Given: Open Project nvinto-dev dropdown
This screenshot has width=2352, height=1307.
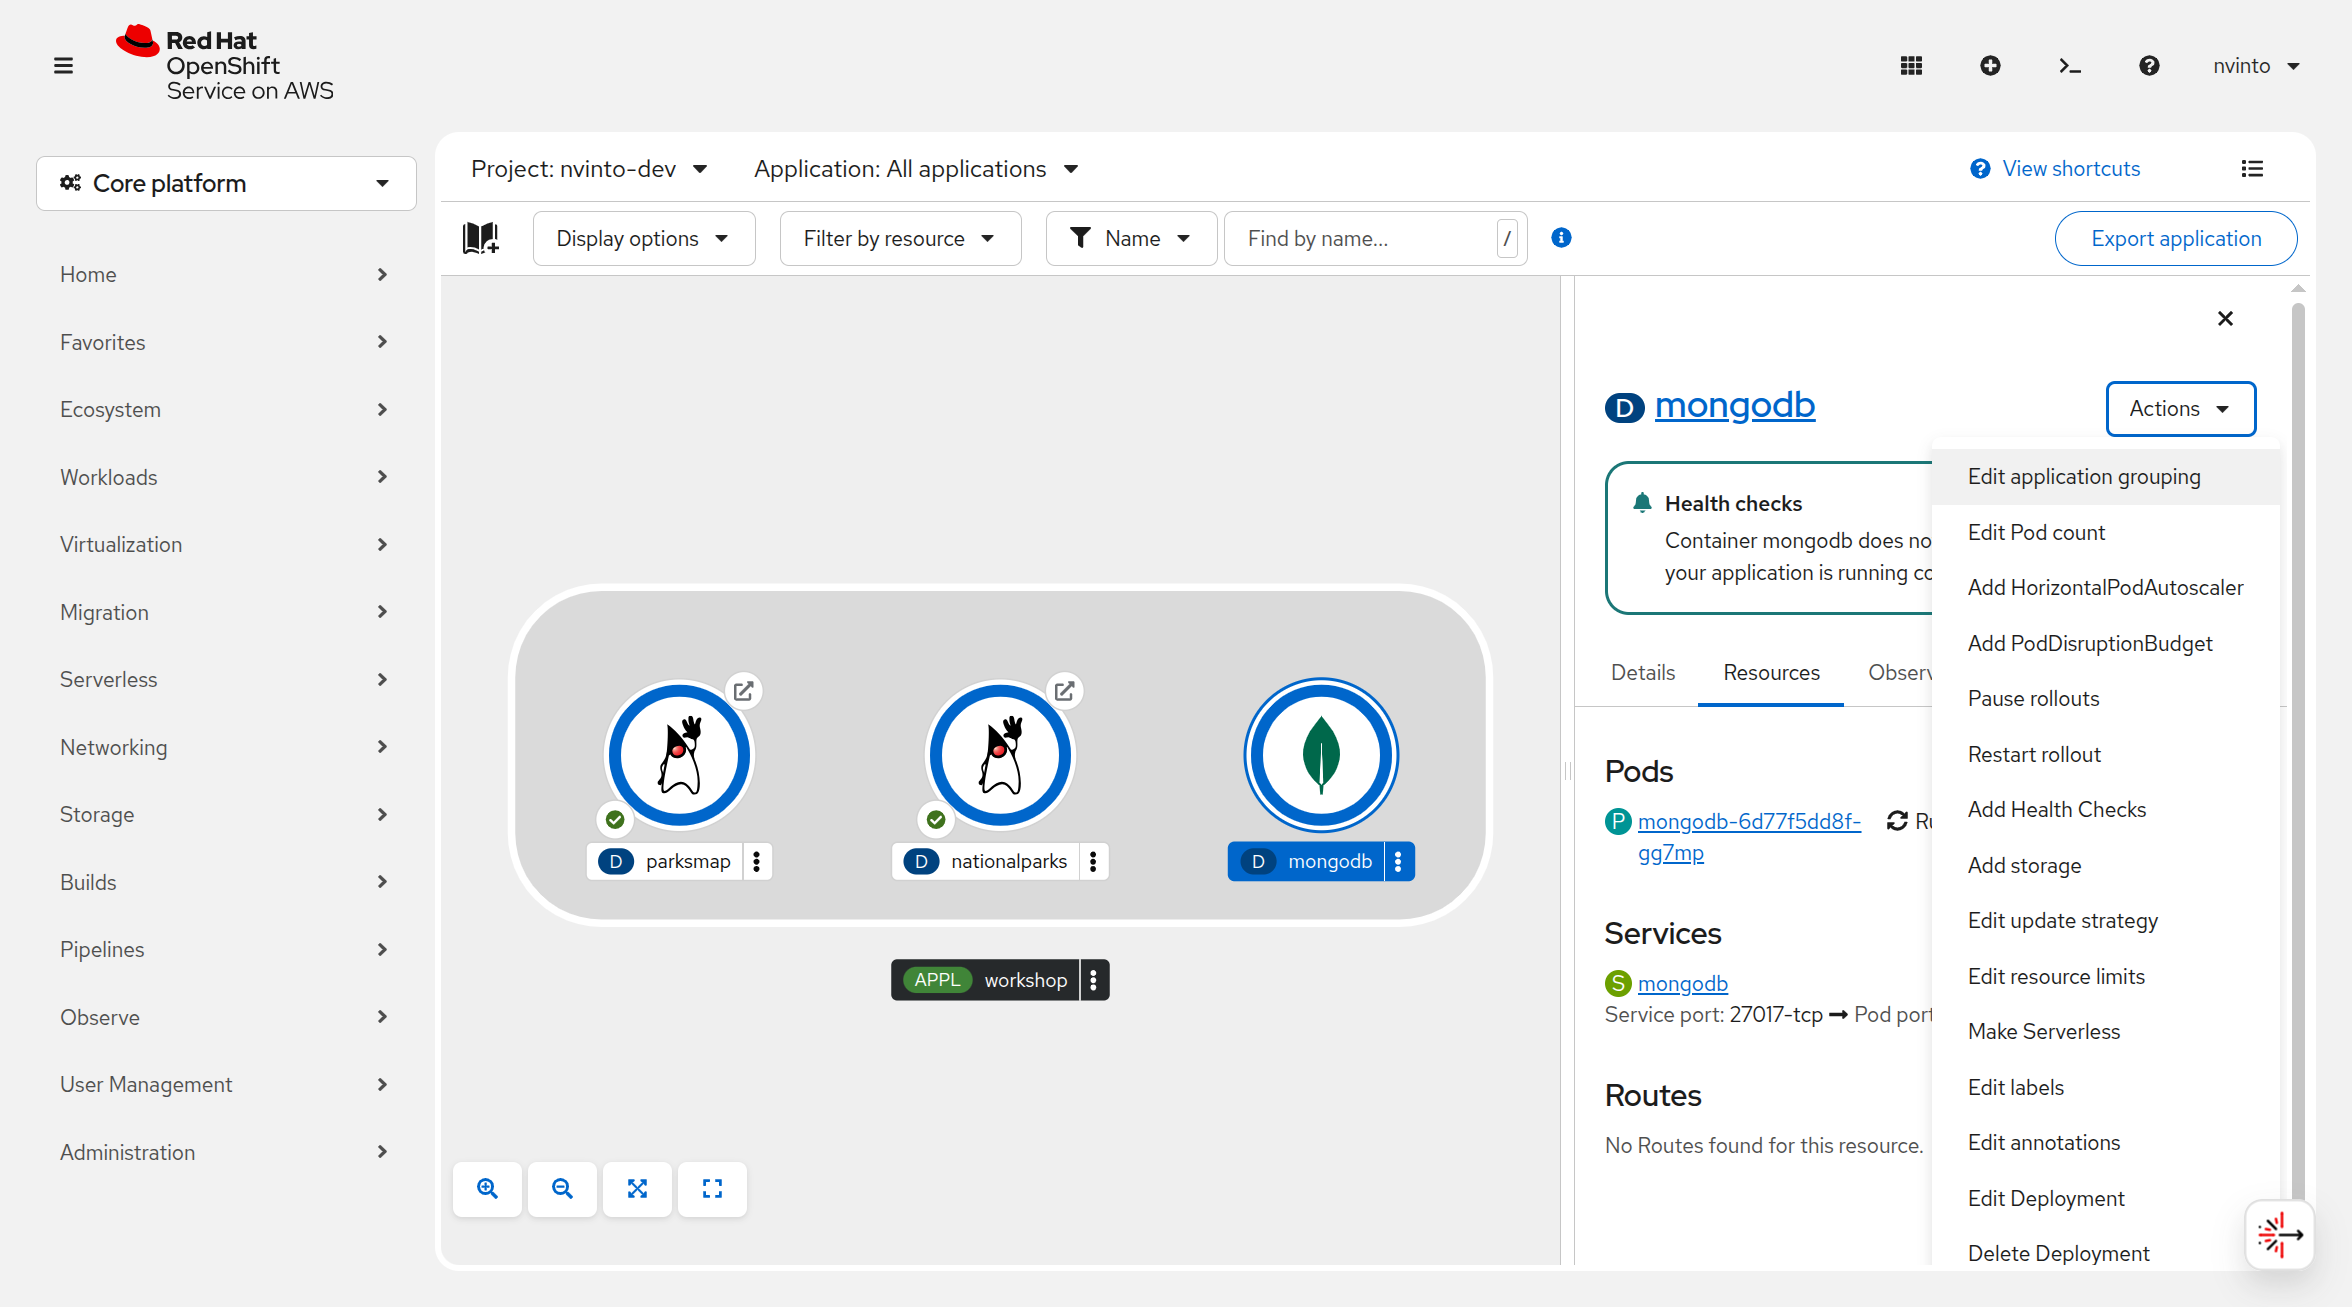Looking at the screenshot, I should click(589, 169).
